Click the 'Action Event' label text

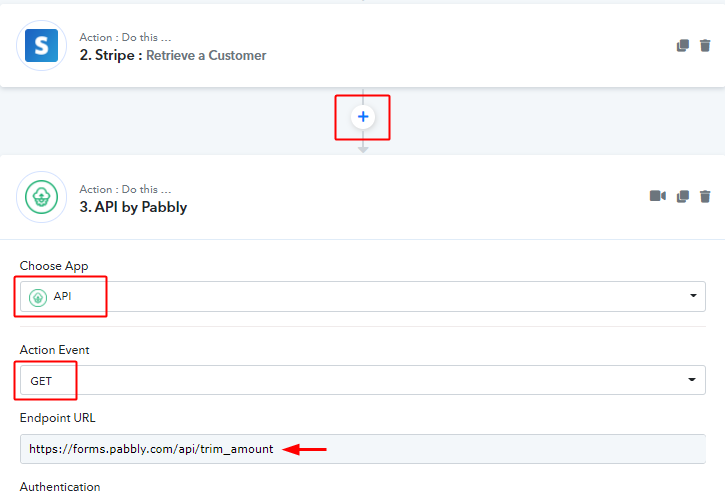point(55,350)
